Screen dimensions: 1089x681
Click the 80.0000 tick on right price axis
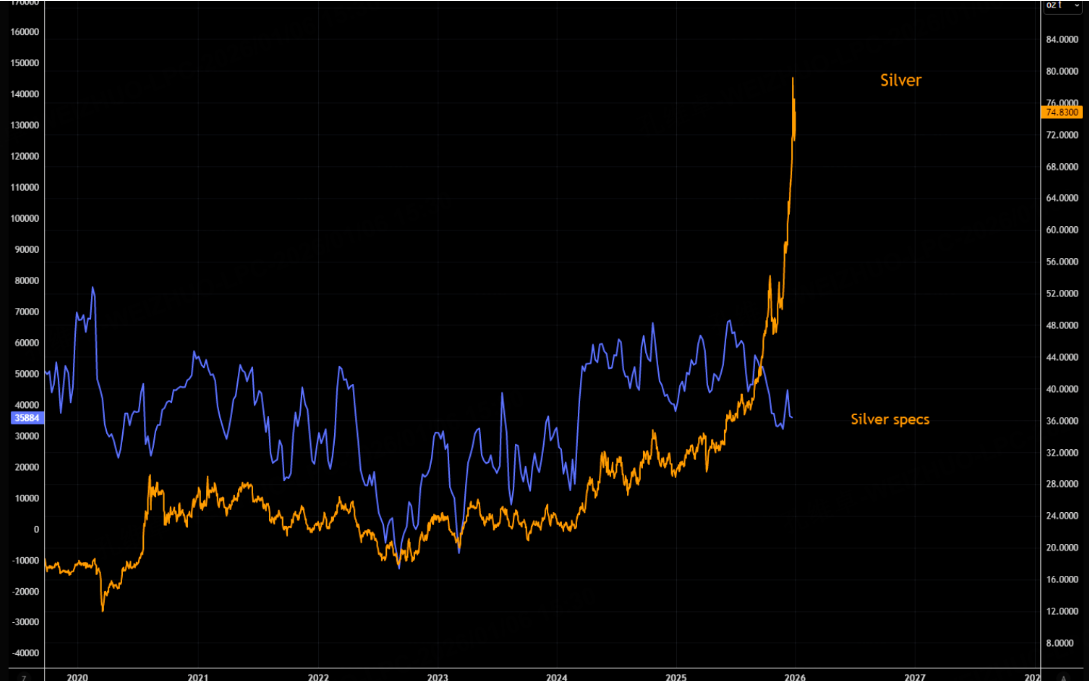click(x=1062, y=72)
